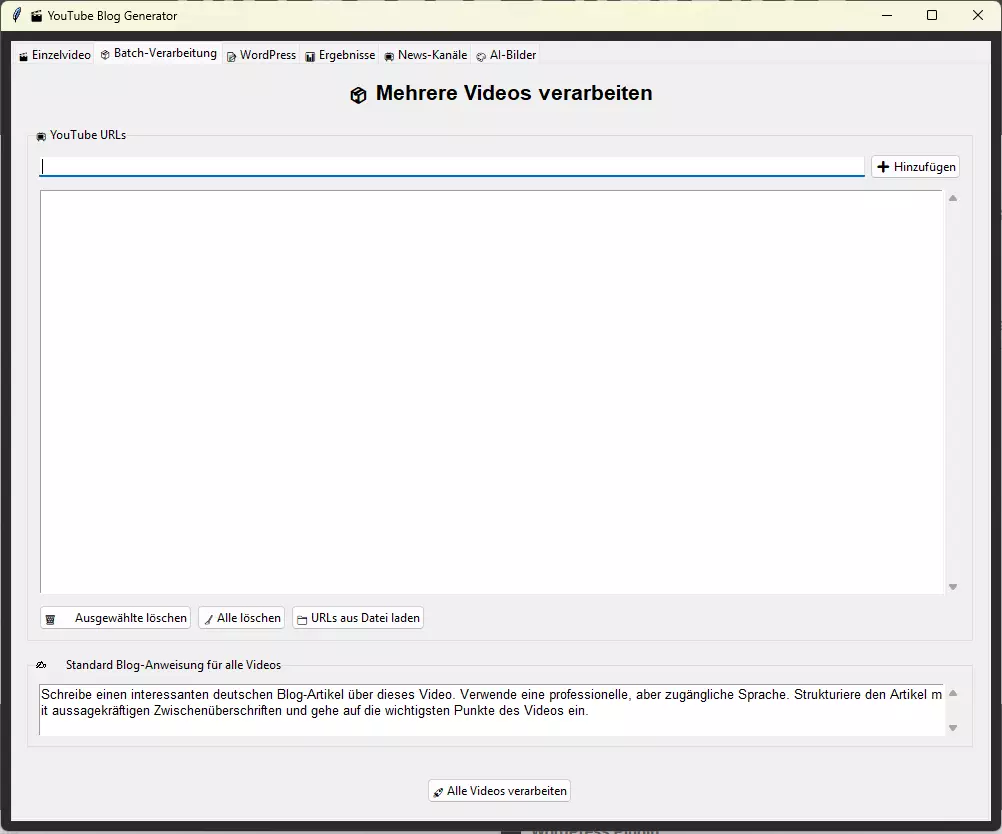
Task: Maximize the YouTube Blog Generator window
Action: coord(932,15)
